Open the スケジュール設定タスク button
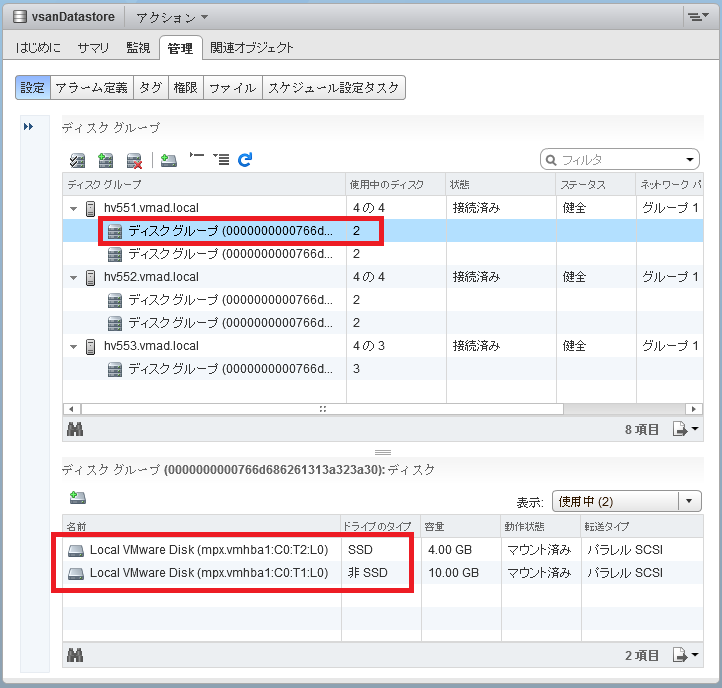 point(334,88)
